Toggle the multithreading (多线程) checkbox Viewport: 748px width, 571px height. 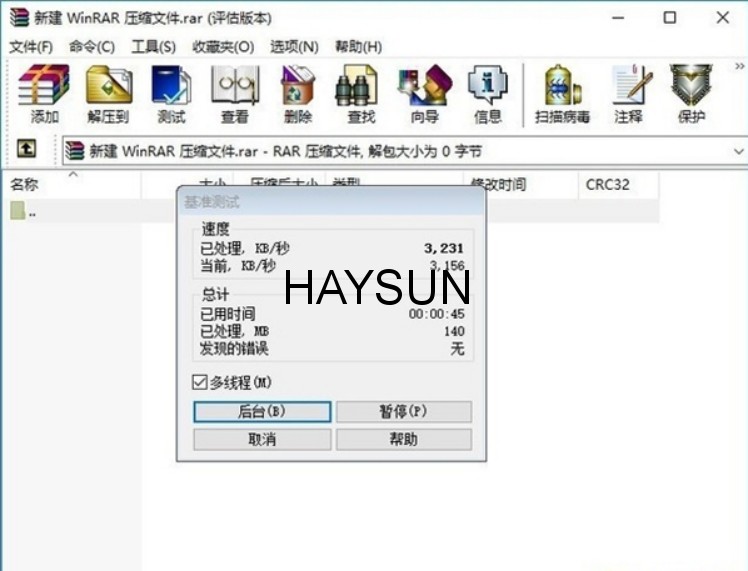pos(199,382)
